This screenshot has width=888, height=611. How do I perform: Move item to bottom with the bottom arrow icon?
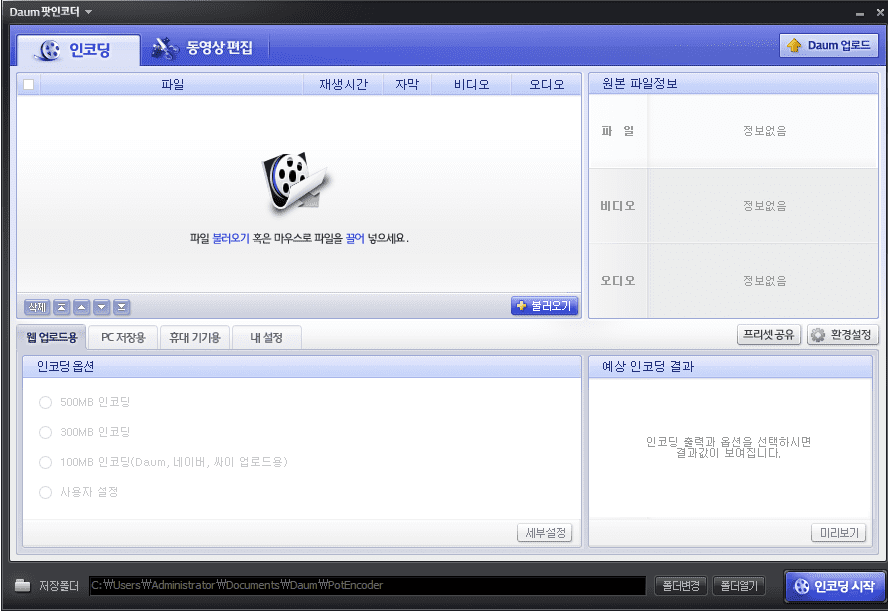pos(121,307)
